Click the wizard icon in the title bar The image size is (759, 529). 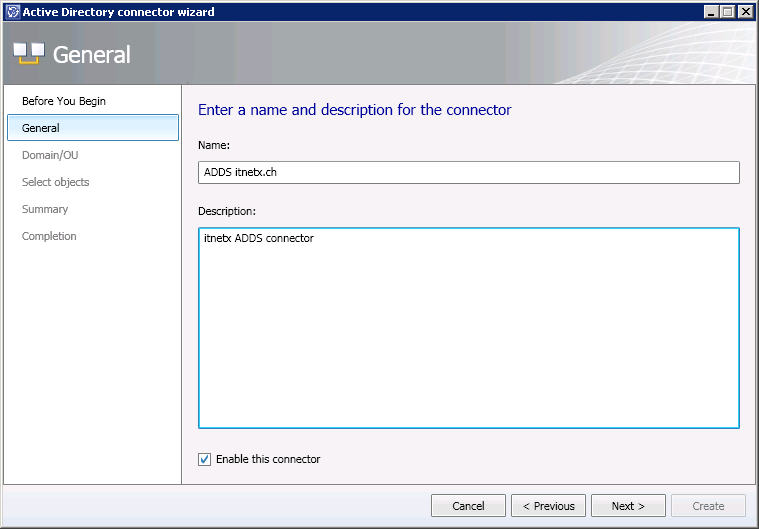click(x=11, y=12)
